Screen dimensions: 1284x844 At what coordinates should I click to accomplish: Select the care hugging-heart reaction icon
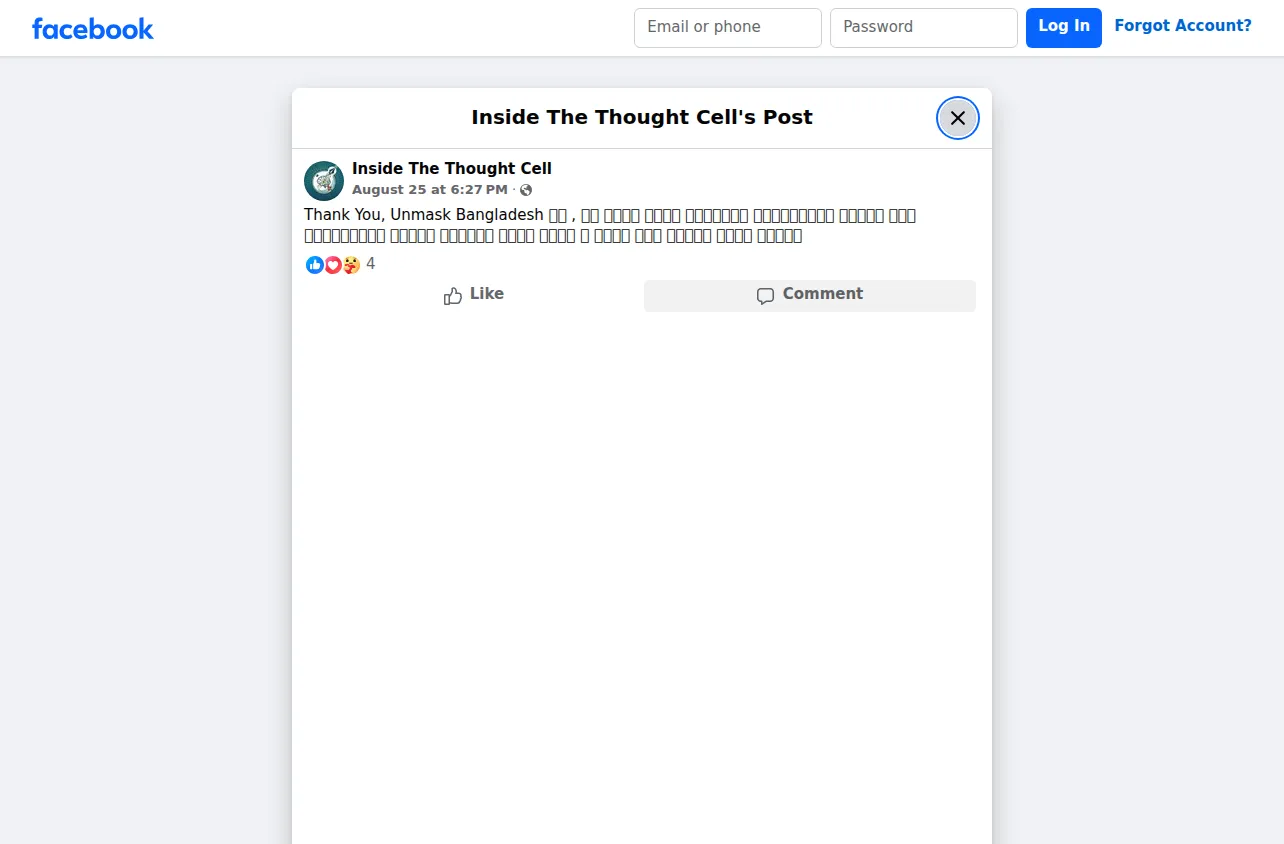(x=351, y=265)
